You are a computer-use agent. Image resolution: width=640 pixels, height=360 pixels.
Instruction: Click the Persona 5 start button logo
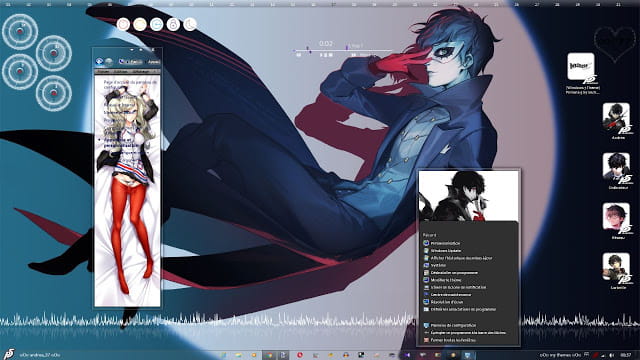click(8, 354)
